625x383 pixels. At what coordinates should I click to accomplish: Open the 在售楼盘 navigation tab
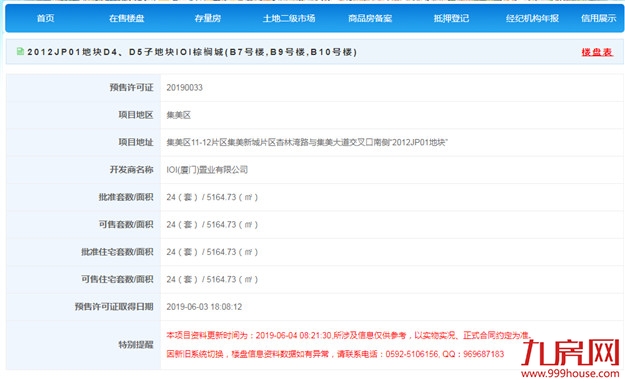127,18
